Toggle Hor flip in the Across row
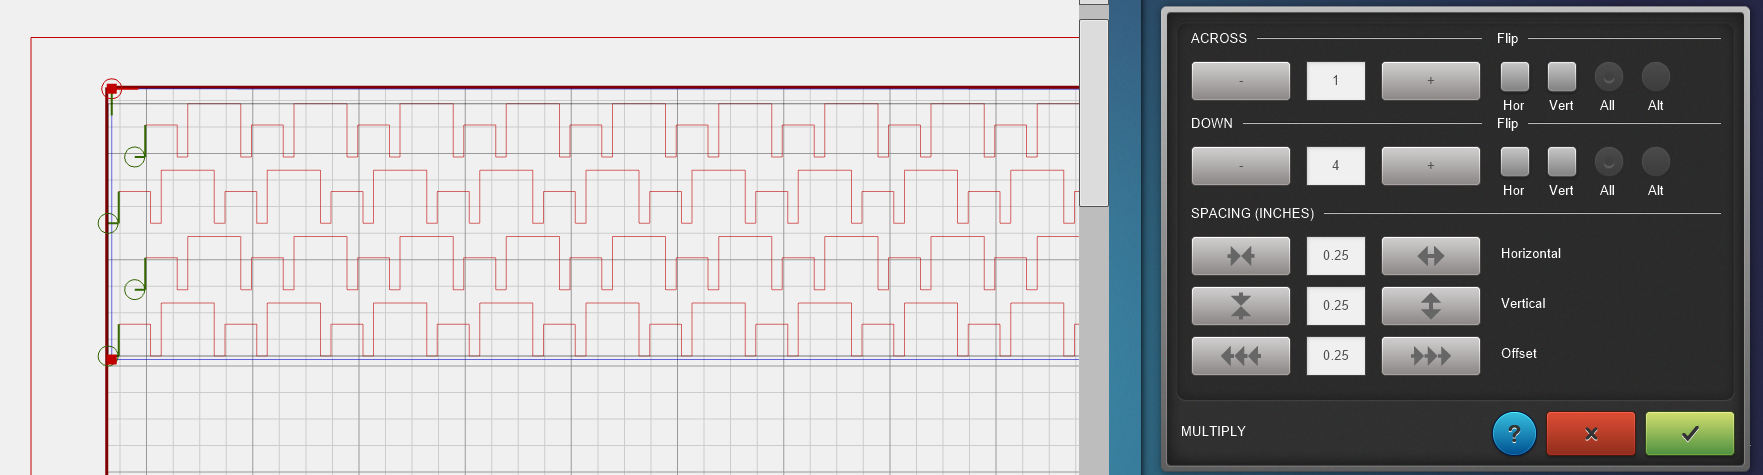 click(1514, 77)
